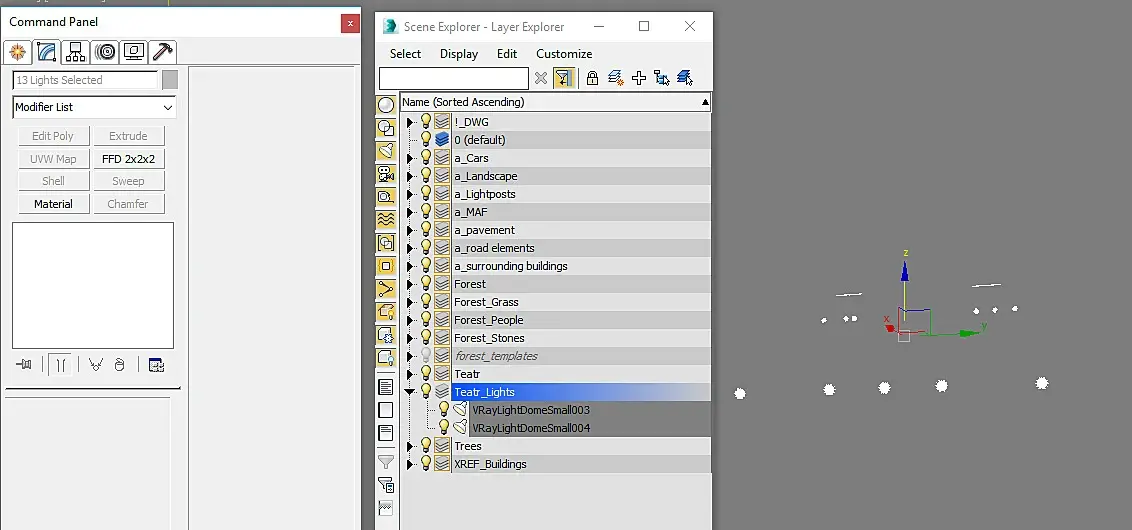1132x530 pixels.
Task: Expand the Forest layer
Action: tap(410, 284)
